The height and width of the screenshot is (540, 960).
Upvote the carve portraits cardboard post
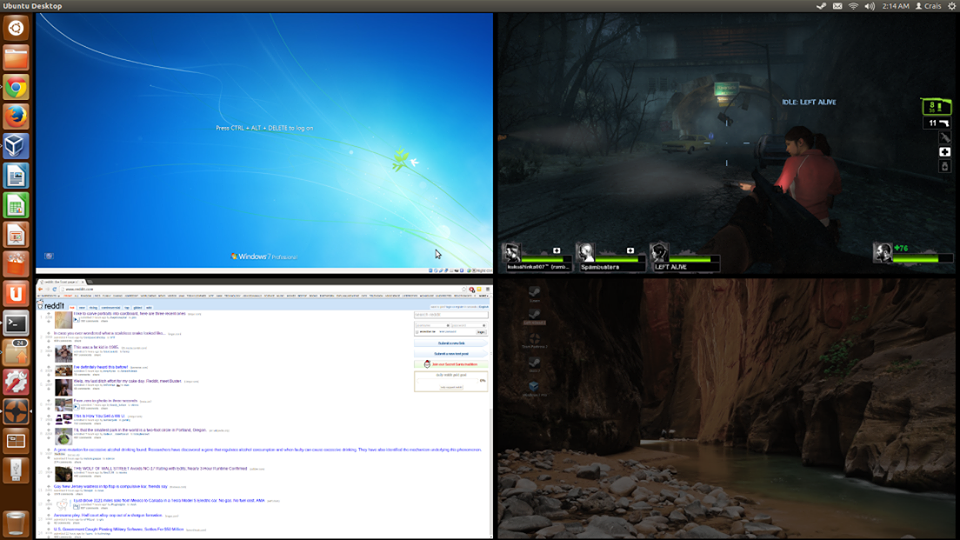click(49, 313)
